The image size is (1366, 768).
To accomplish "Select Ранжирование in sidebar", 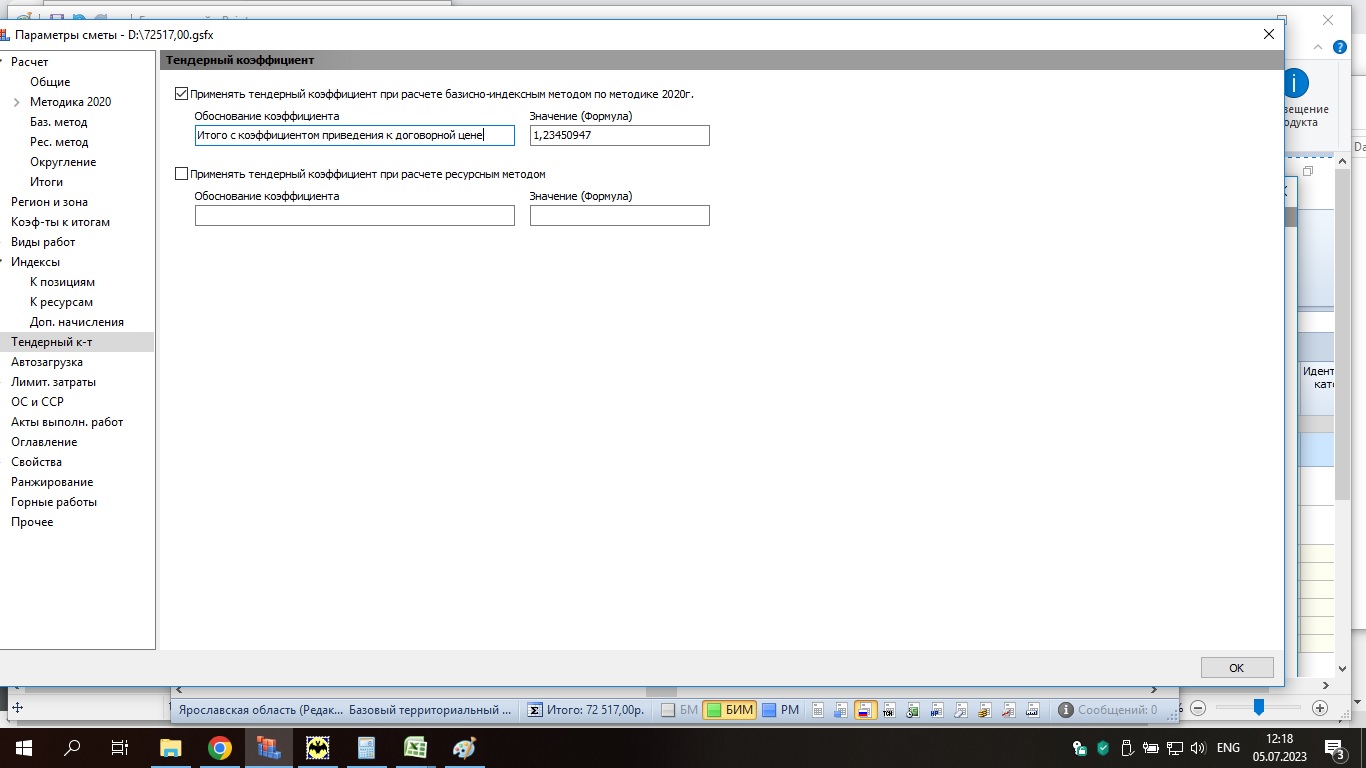I will [x=52, y=482].
